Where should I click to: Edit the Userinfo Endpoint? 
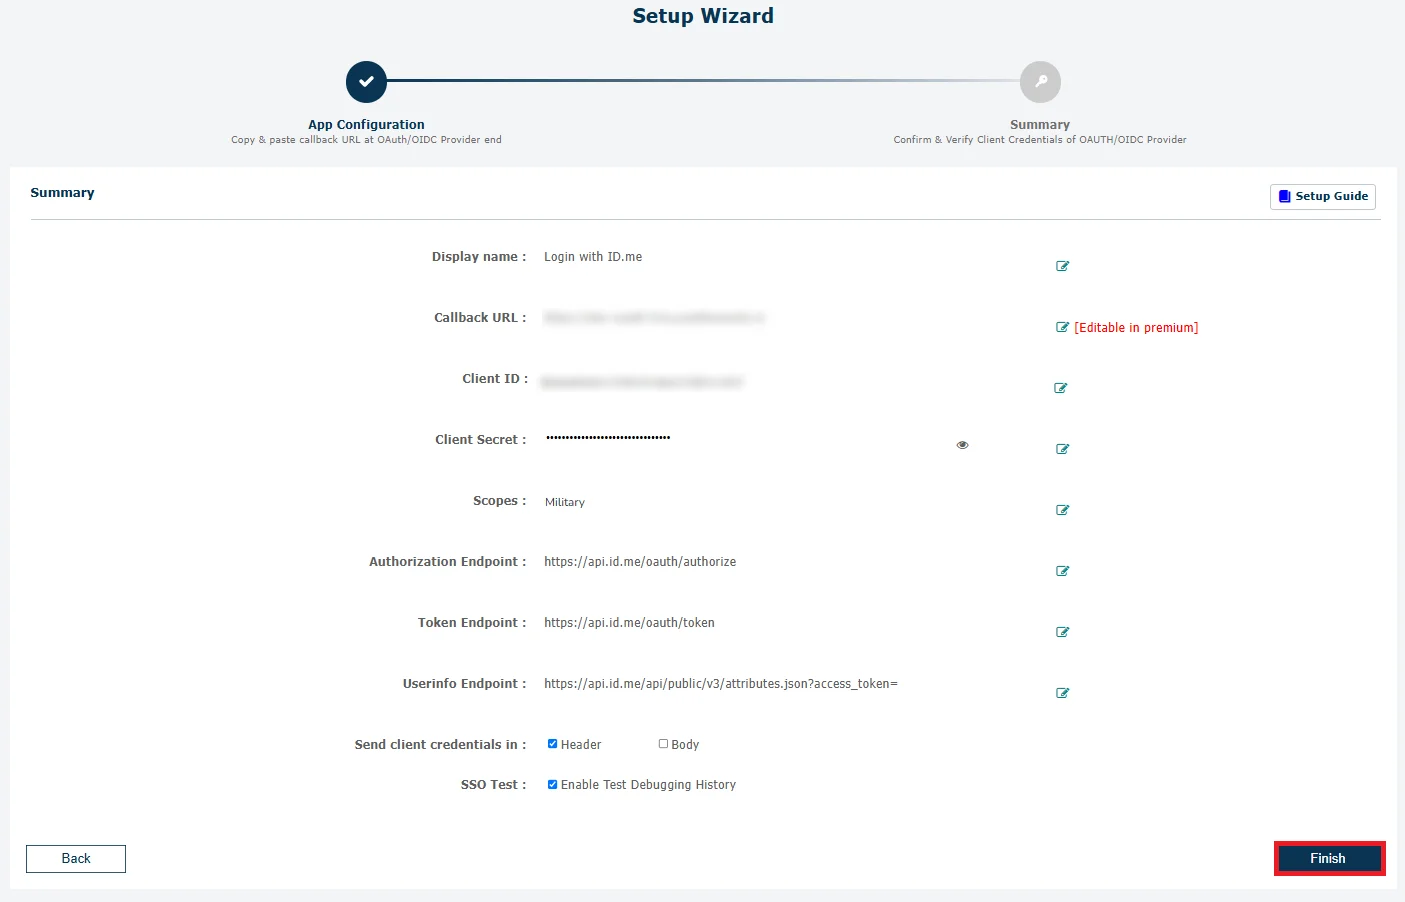(1062, 693)
